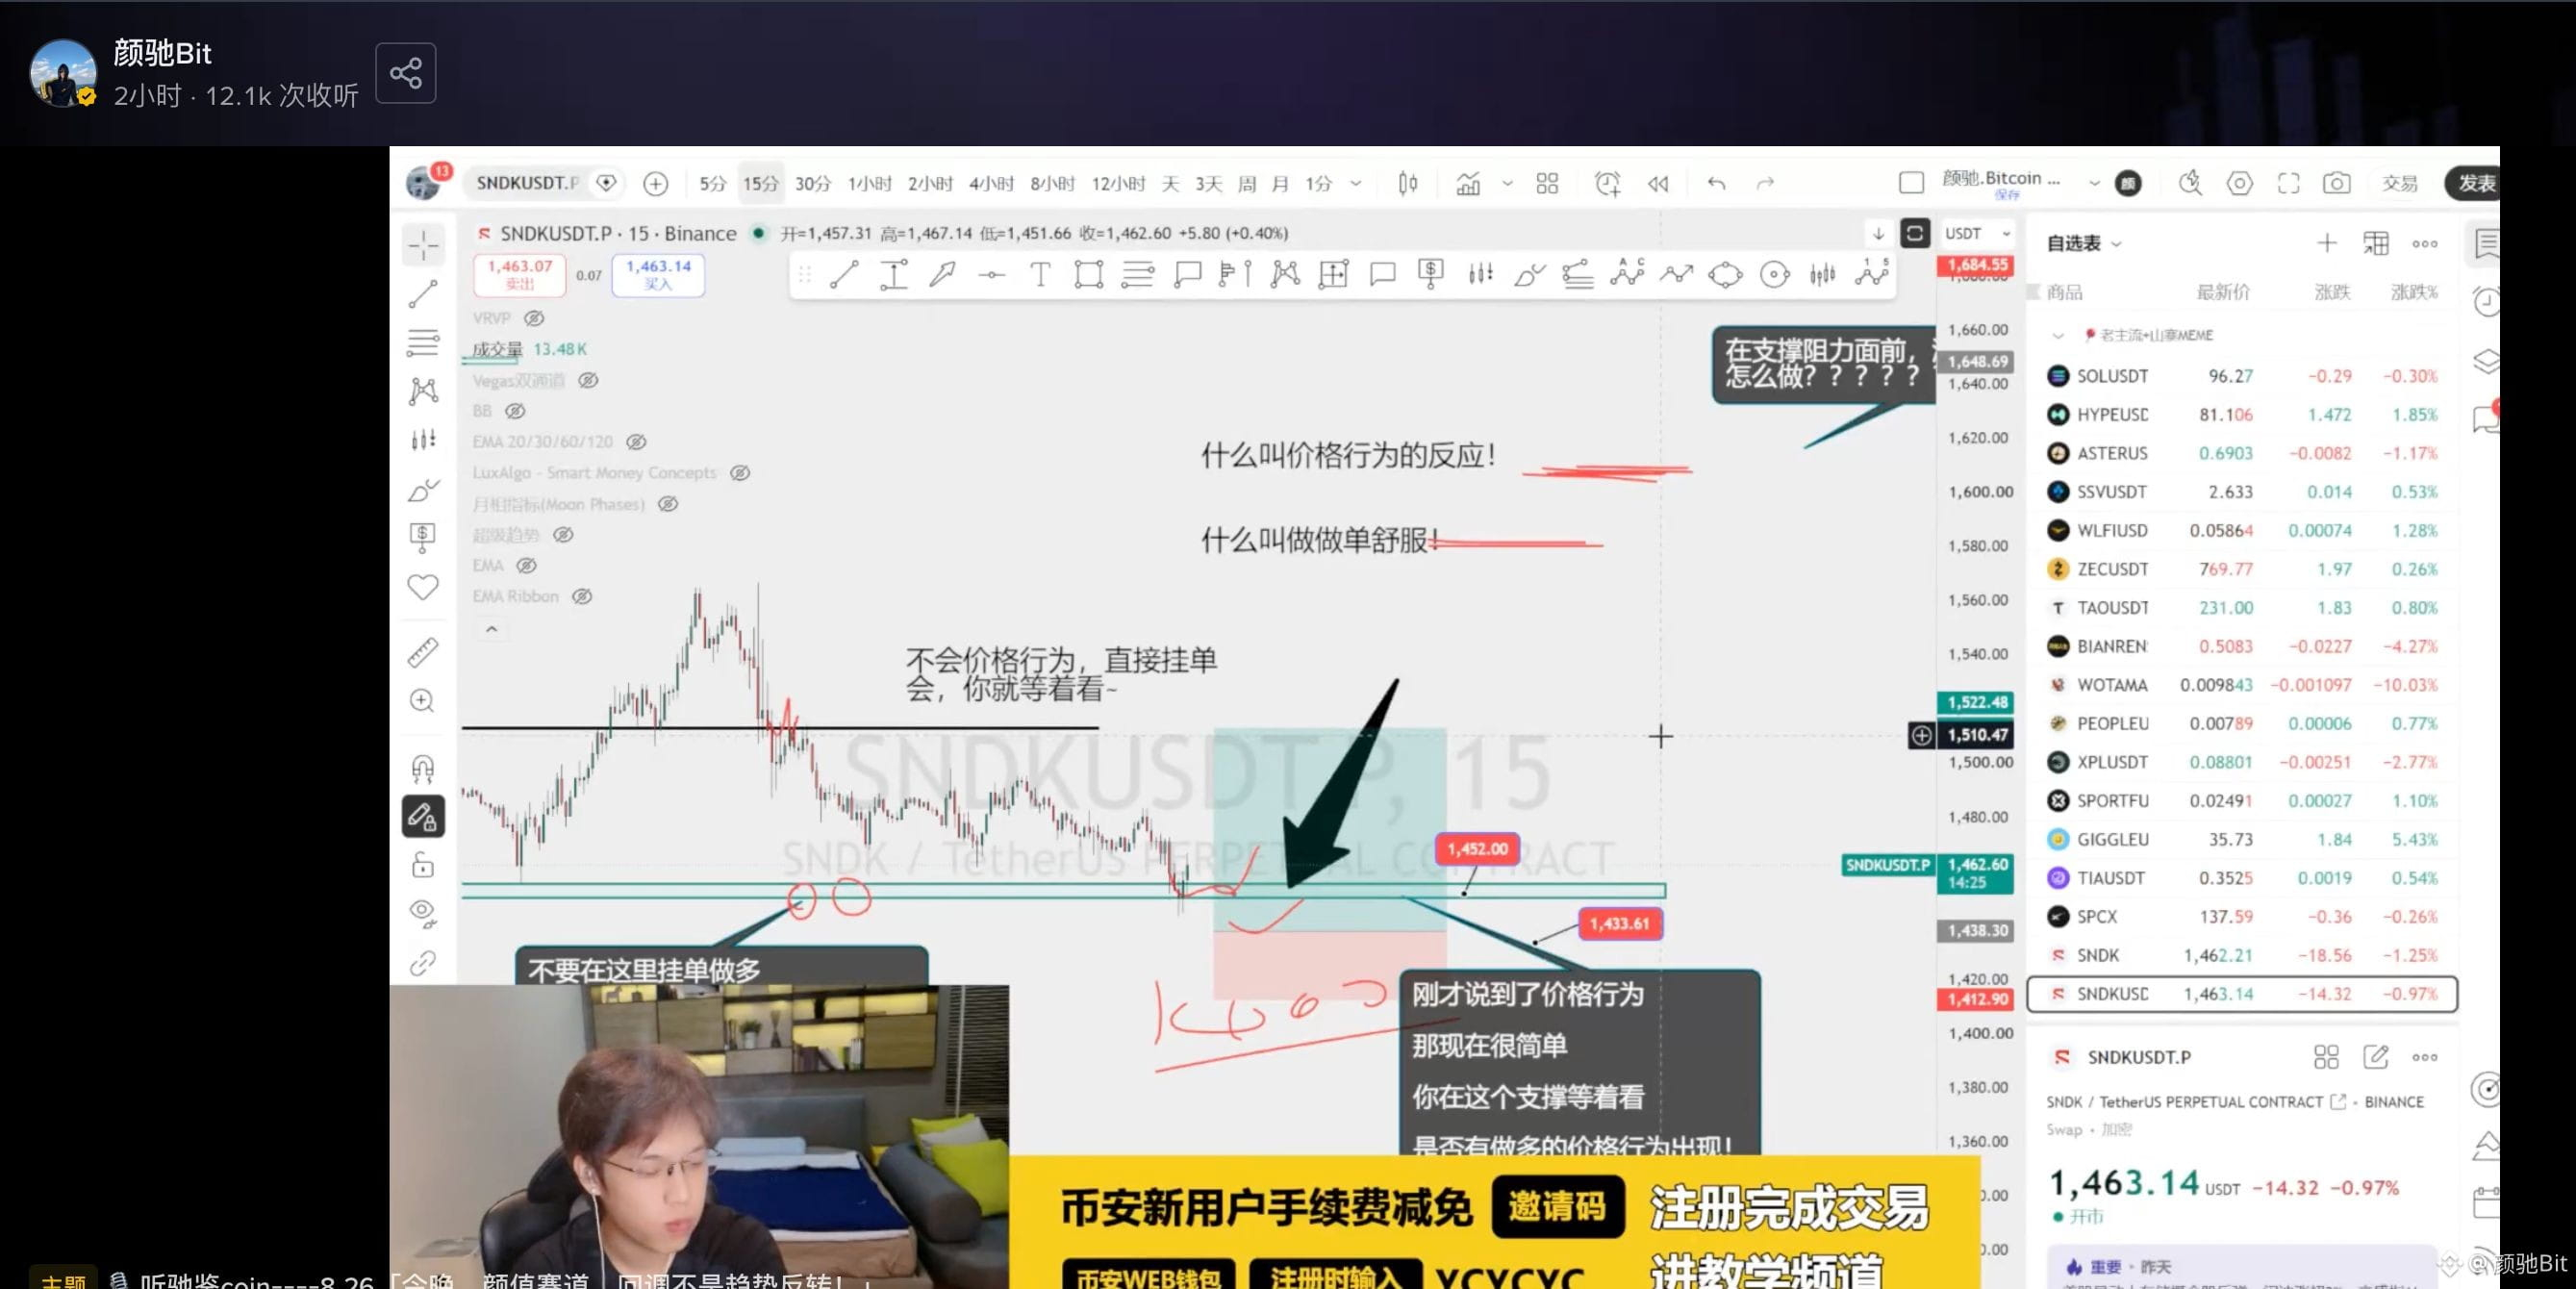
Task: Toggle visibility of BB indicator
Action: click(515, 411)
